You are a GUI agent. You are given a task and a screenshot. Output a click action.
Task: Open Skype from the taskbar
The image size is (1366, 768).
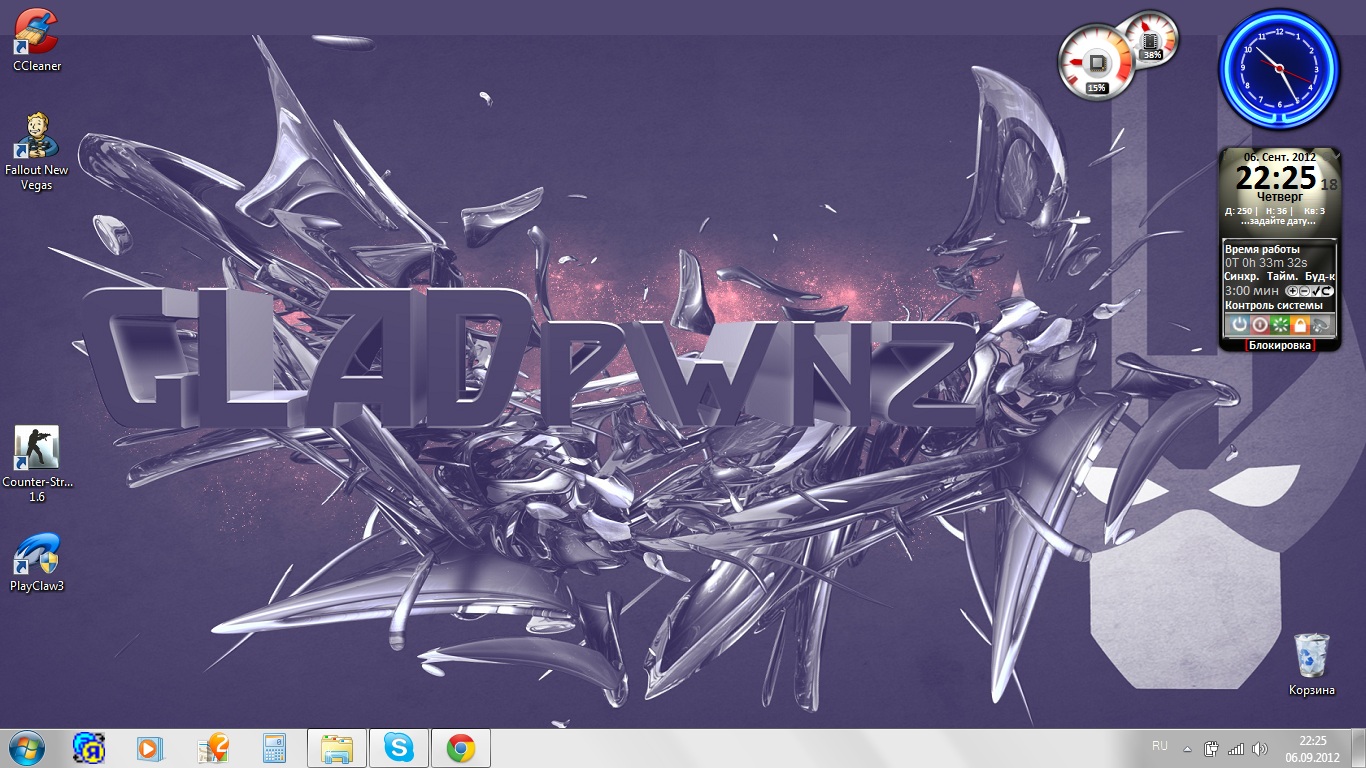pyautogui.click(x=399, y=748)
